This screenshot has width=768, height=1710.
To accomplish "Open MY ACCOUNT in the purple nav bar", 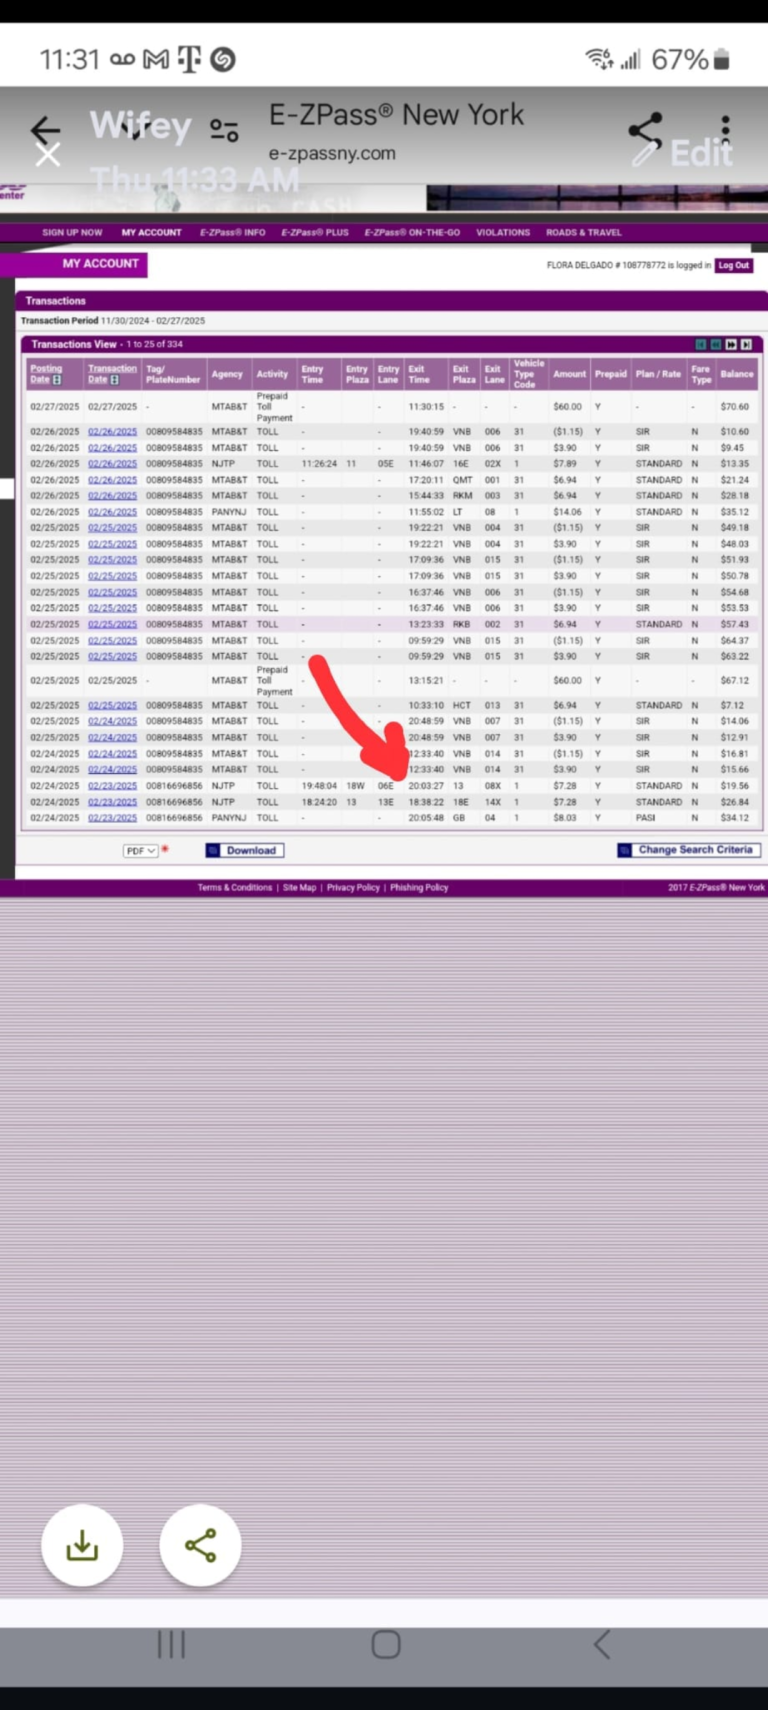I will tap(151, 232).
